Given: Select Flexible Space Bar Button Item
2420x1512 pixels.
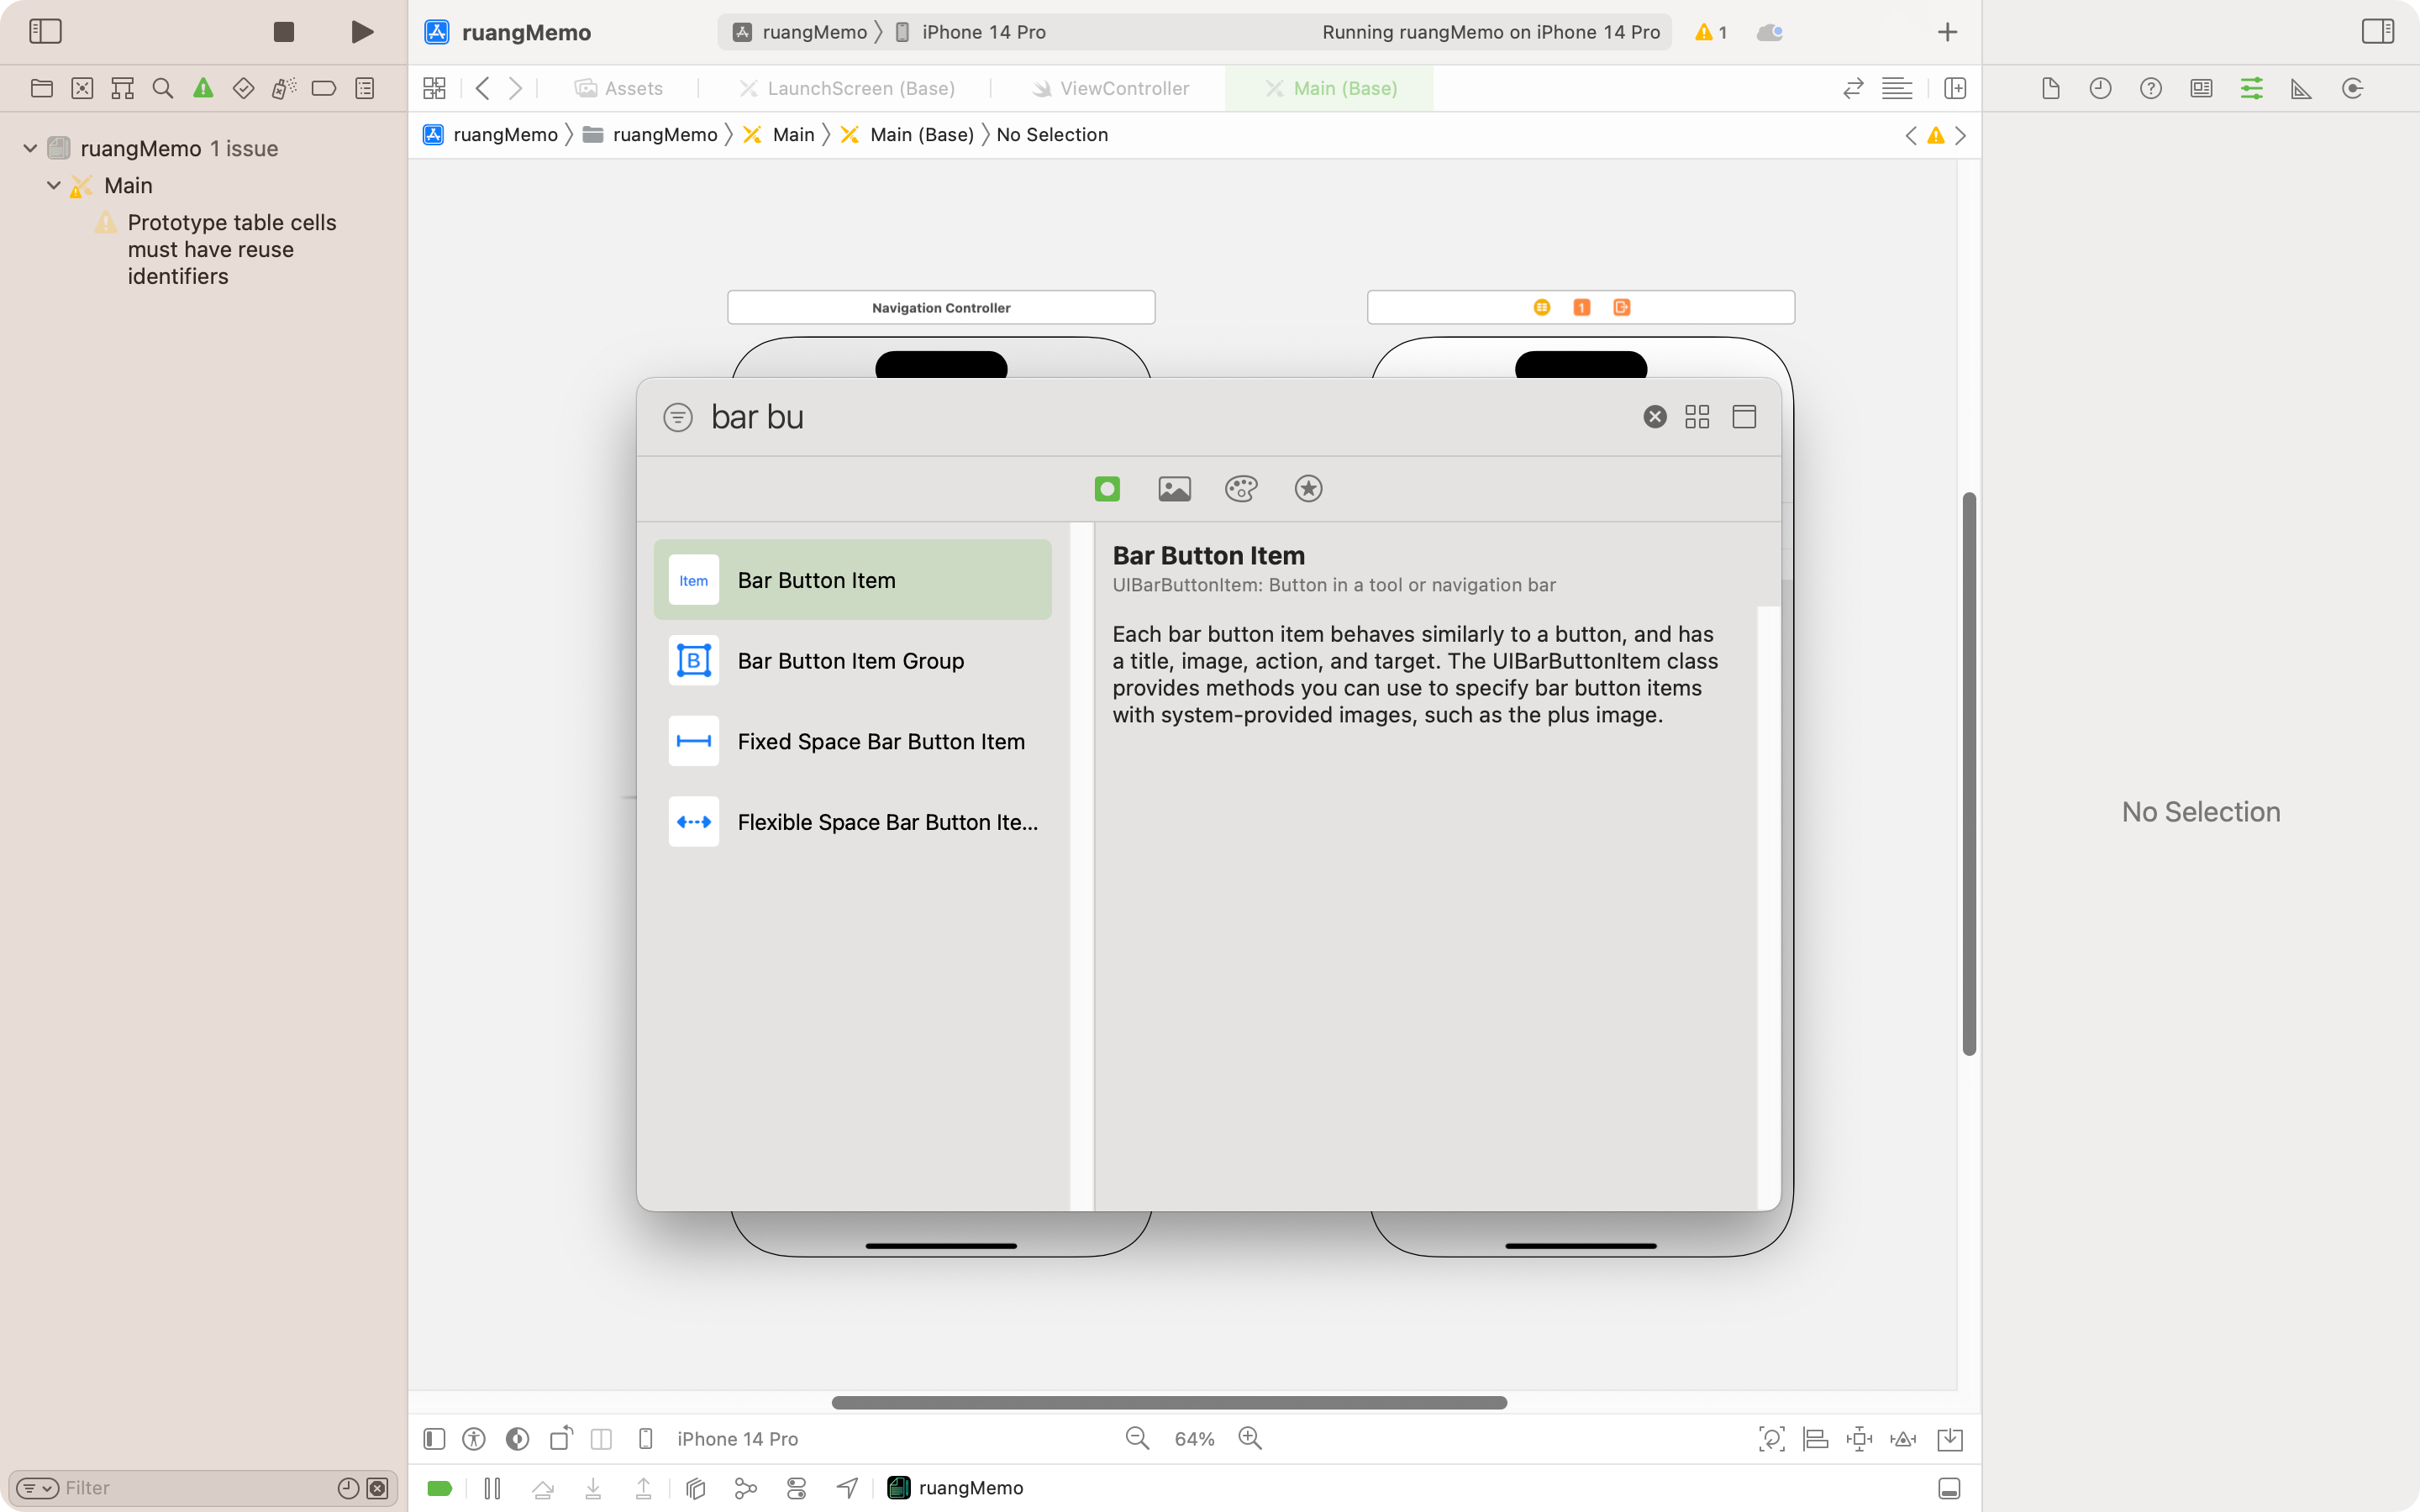Looking at the screenshot, I should coord(852,822).
